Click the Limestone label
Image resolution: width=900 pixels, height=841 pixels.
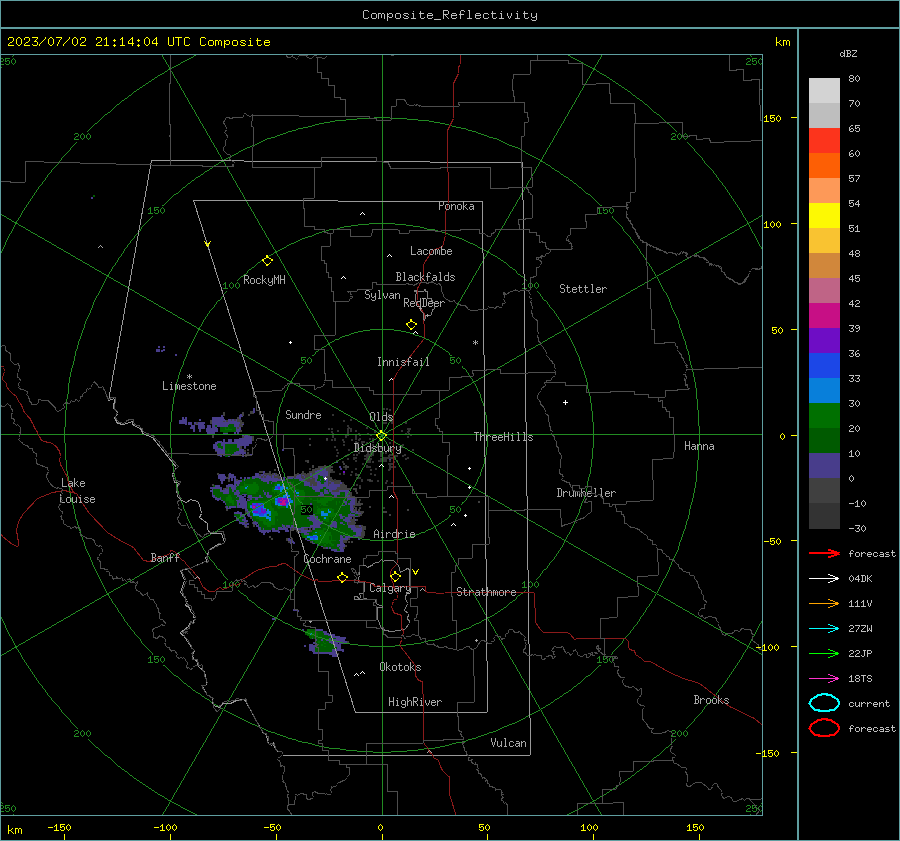coord(189,386)
